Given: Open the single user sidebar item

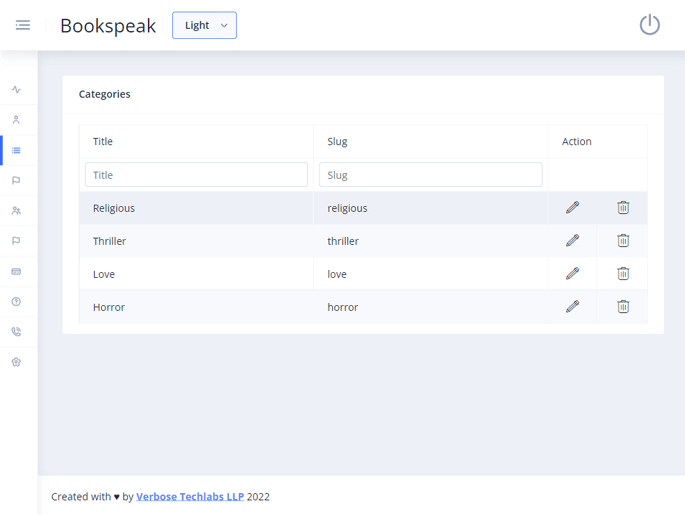Looking at the screenshot, I should 16,120.
